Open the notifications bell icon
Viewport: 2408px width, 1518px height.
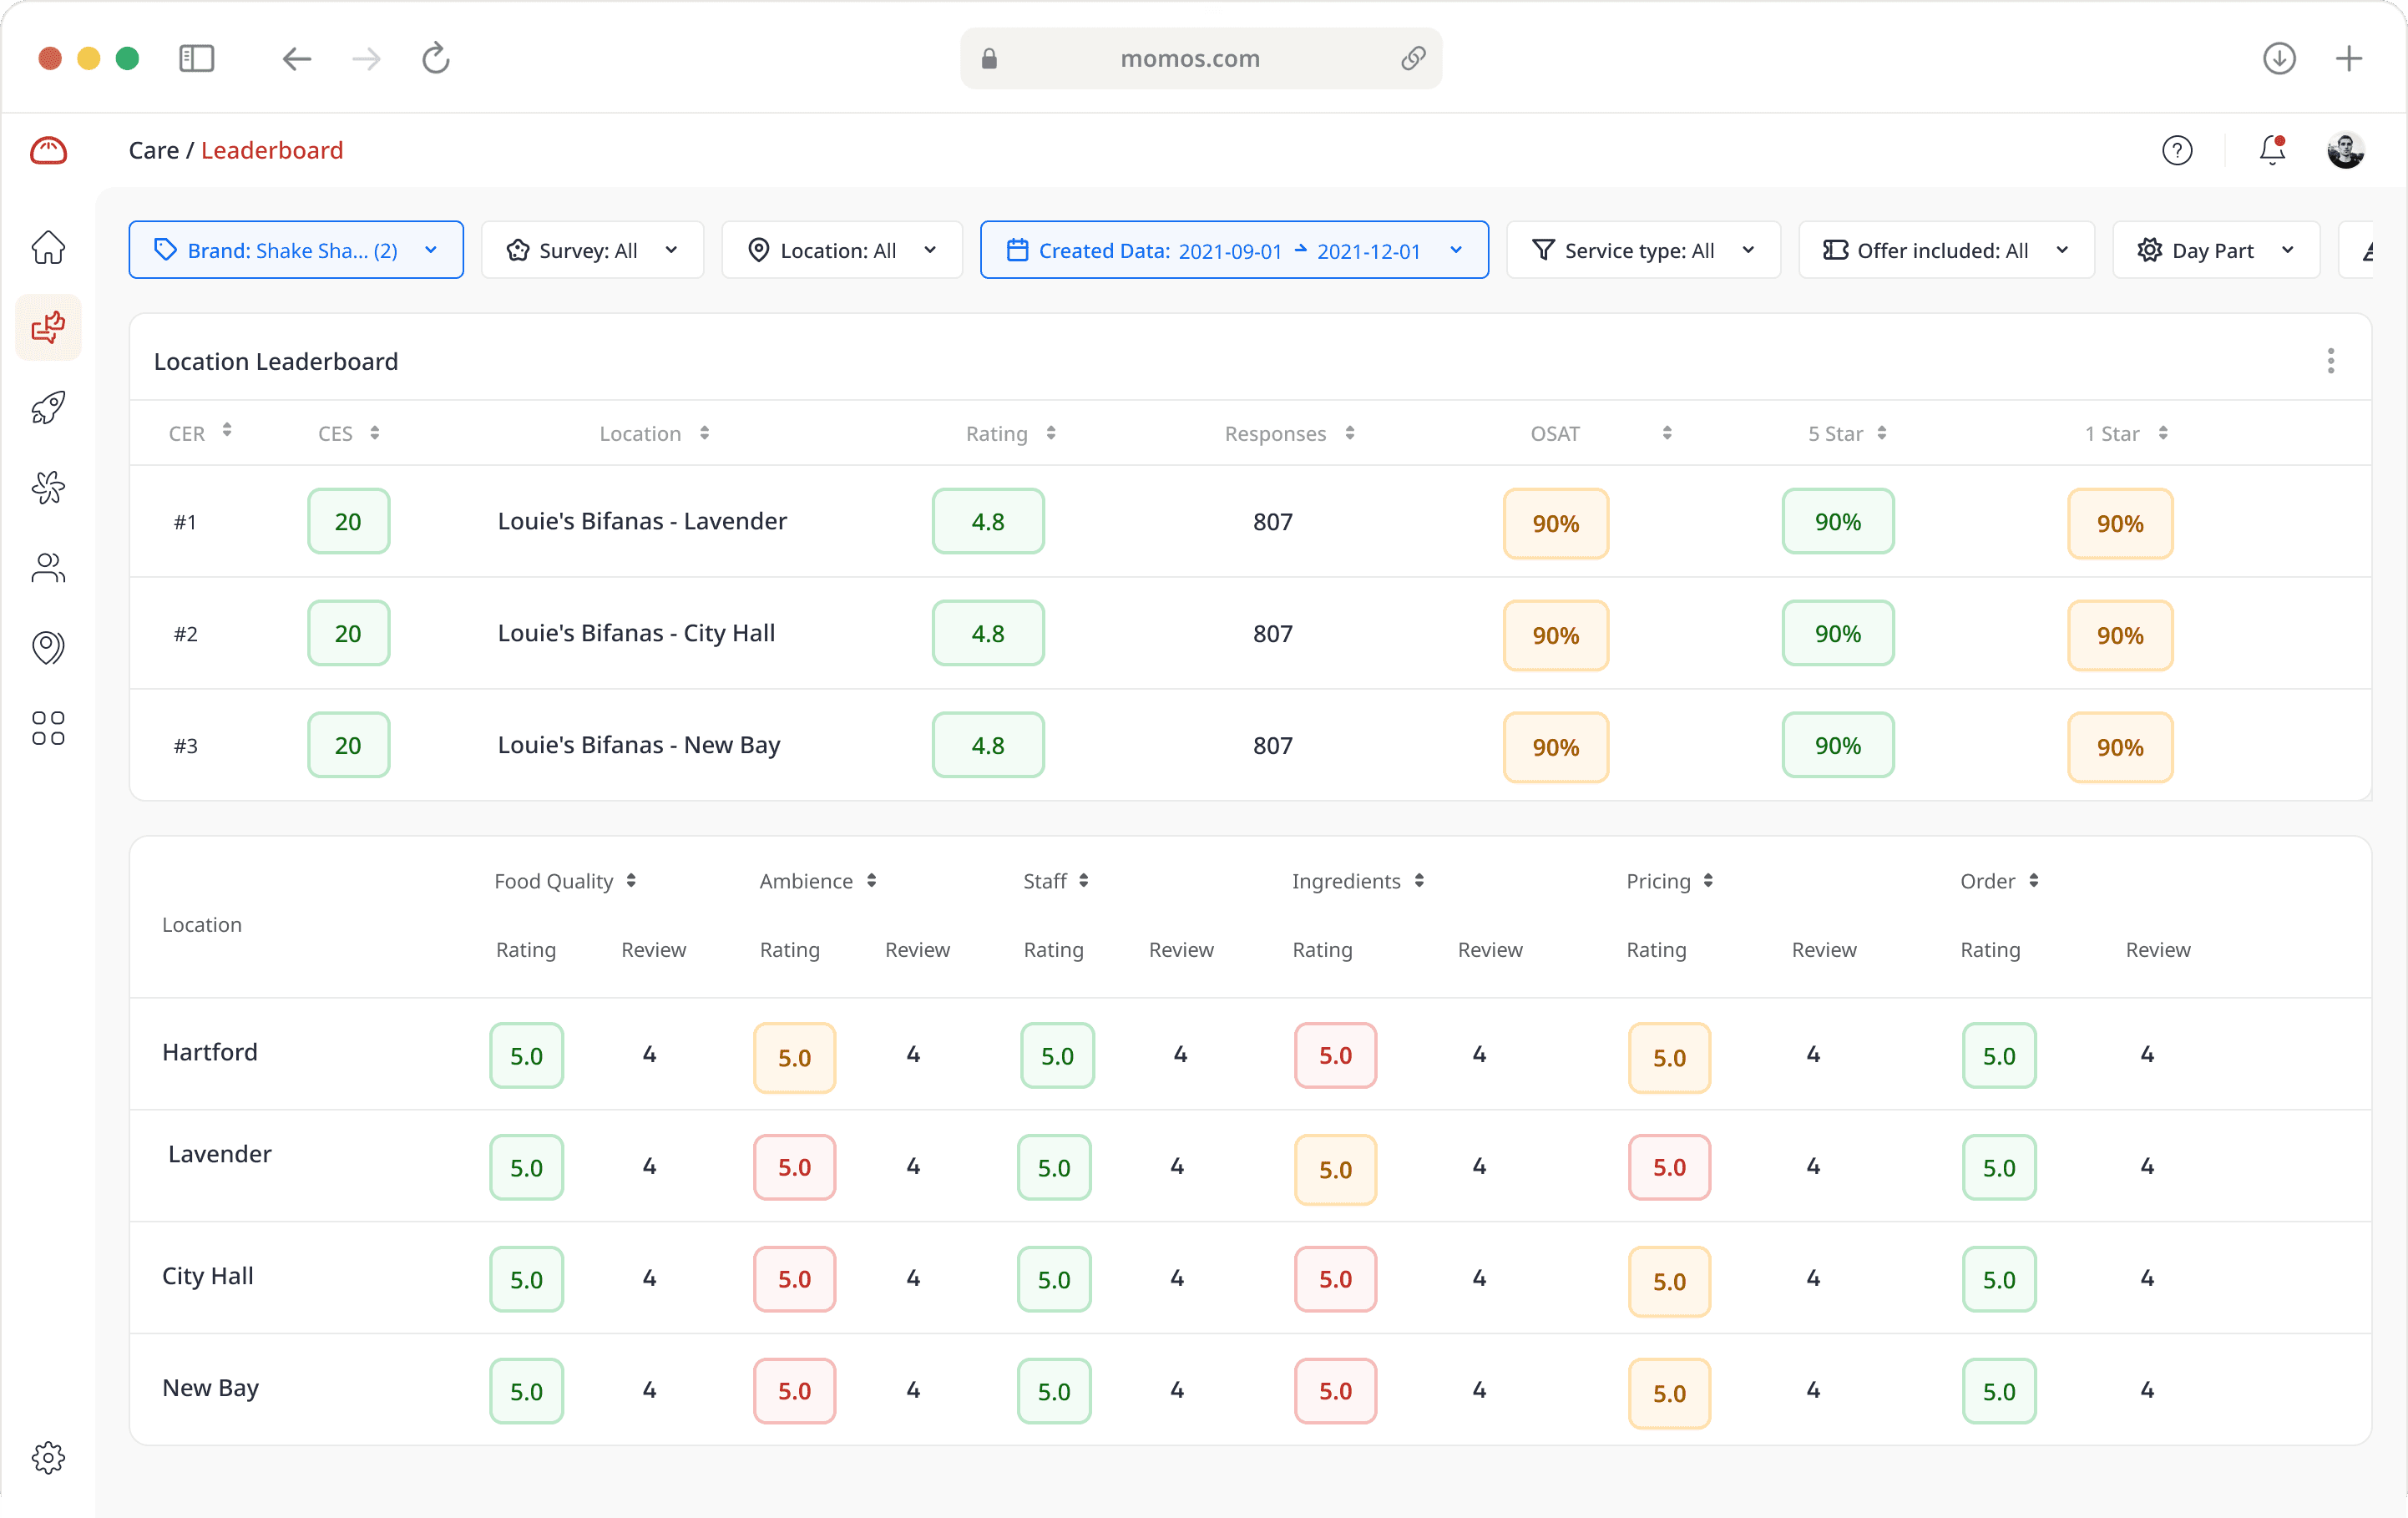(2271, 150)
